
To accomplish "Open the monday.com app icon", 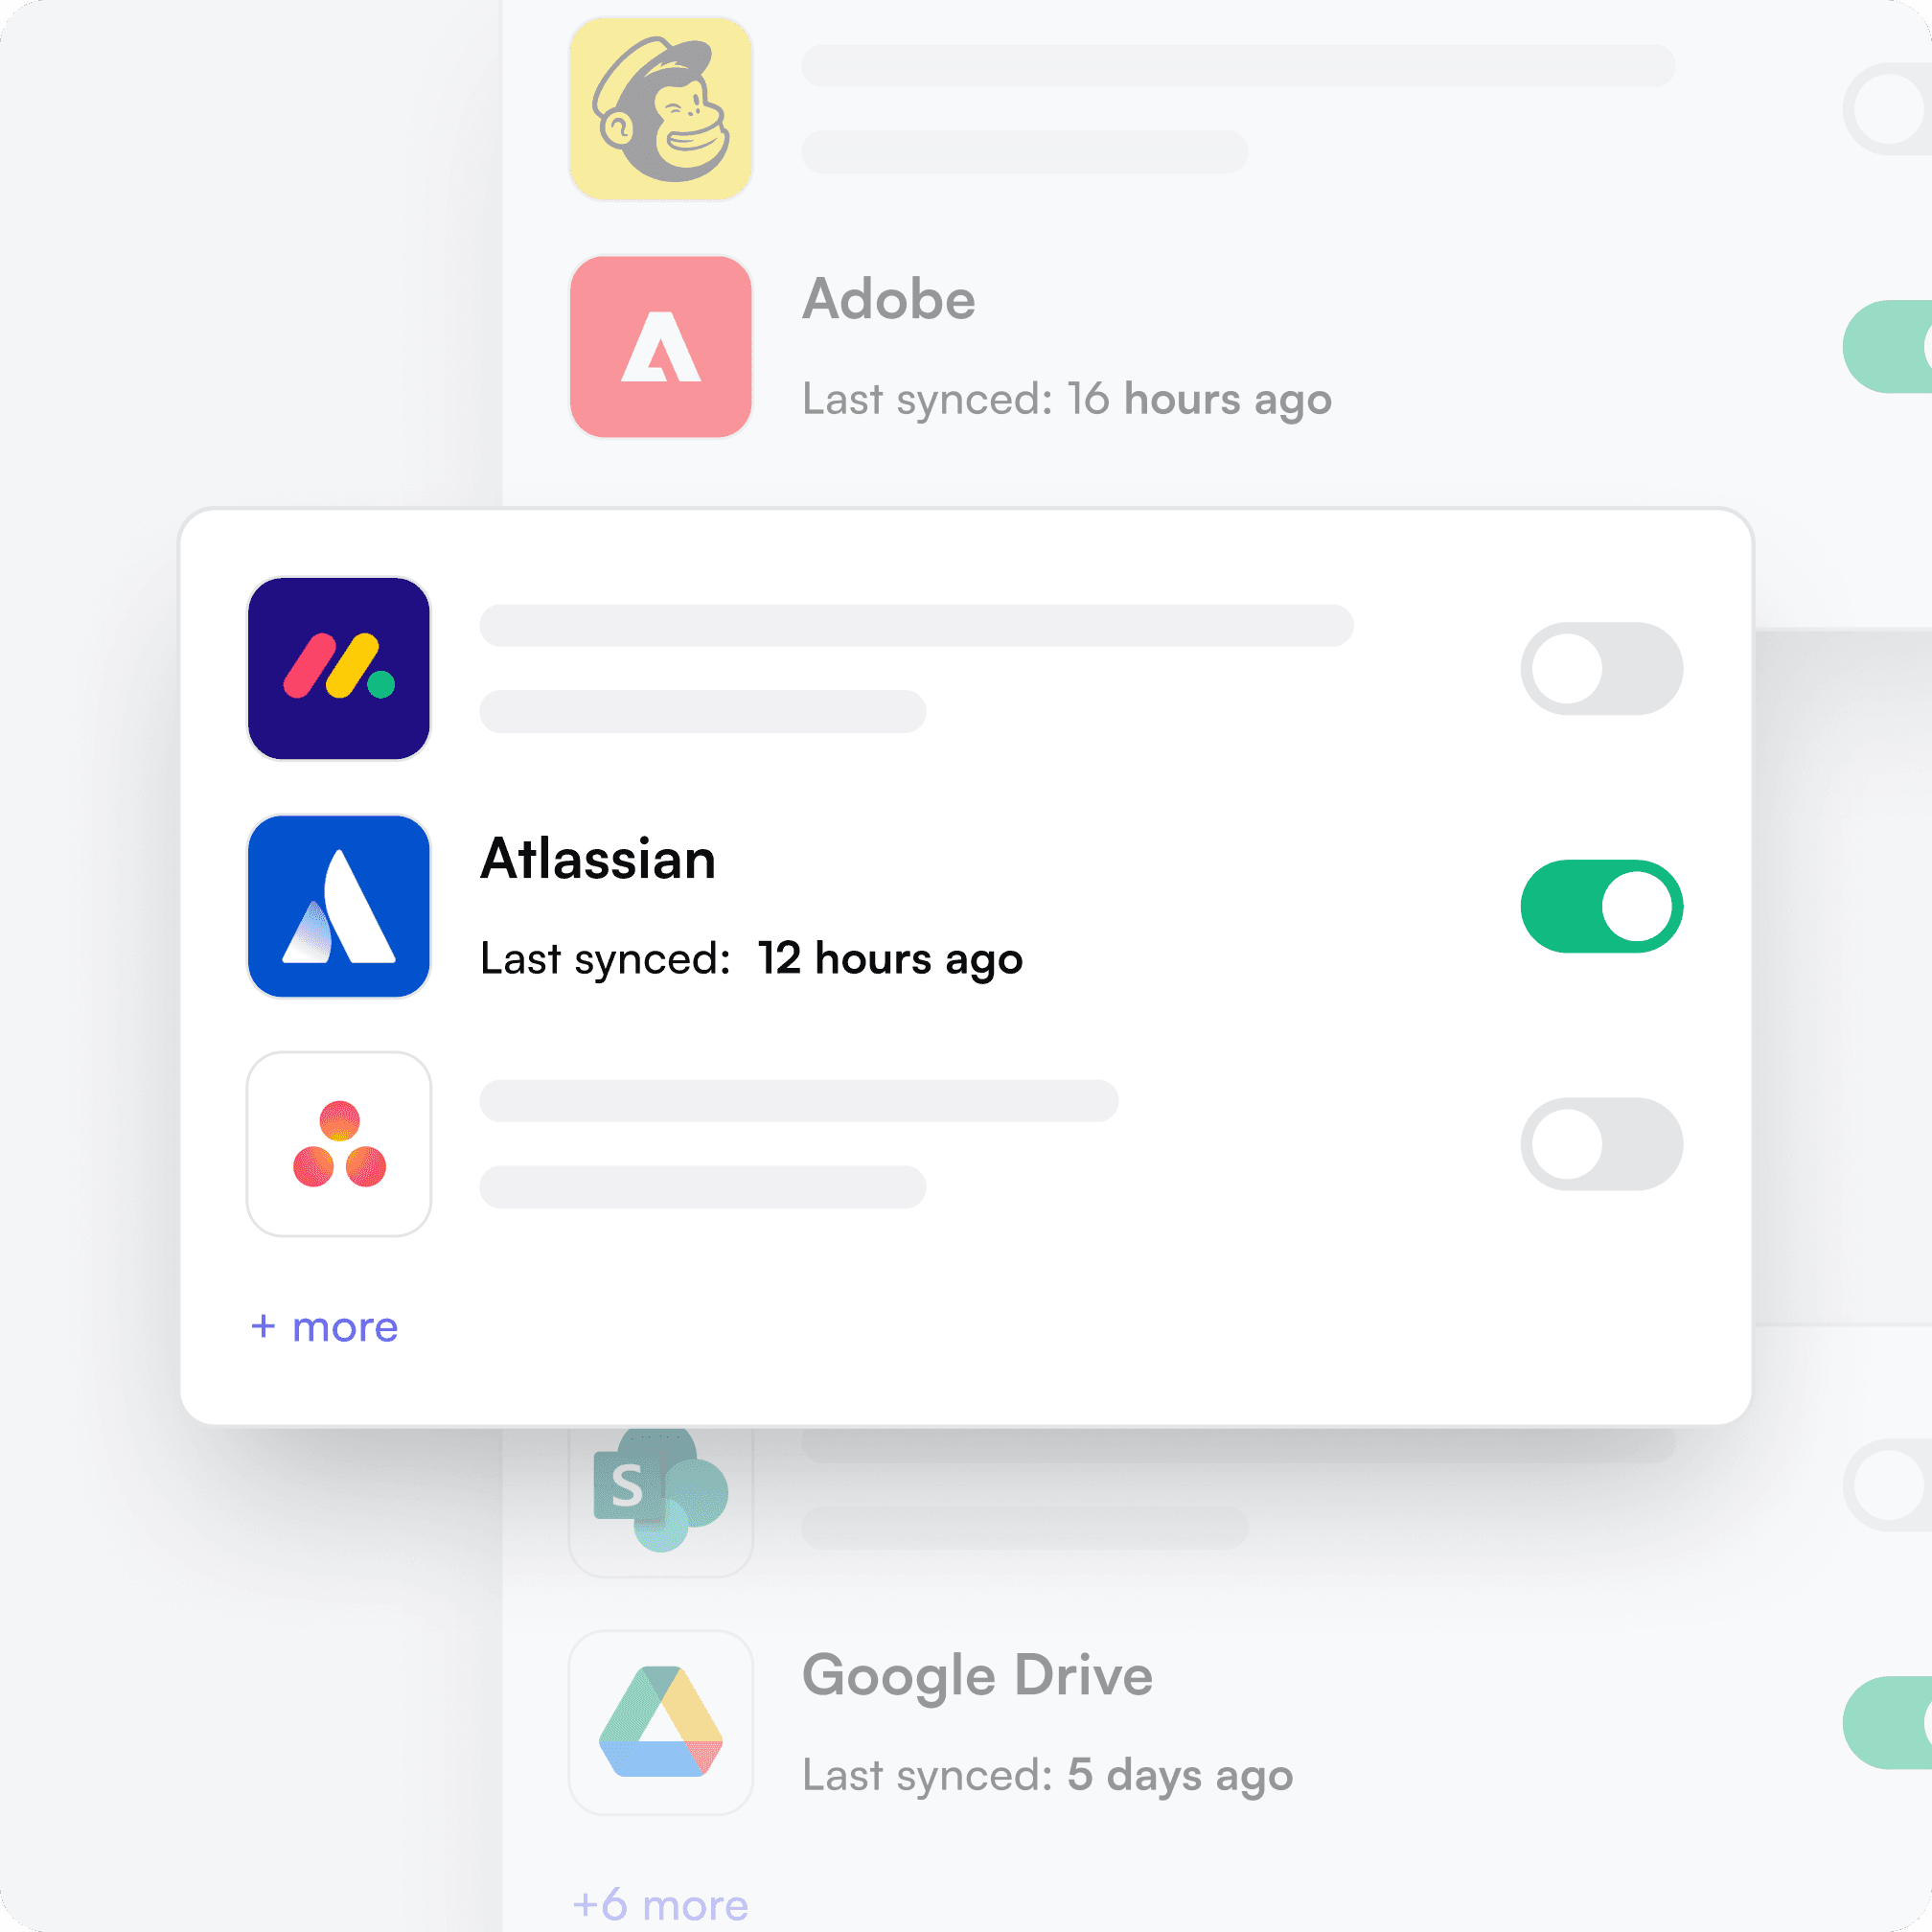I will coord(339,668).
